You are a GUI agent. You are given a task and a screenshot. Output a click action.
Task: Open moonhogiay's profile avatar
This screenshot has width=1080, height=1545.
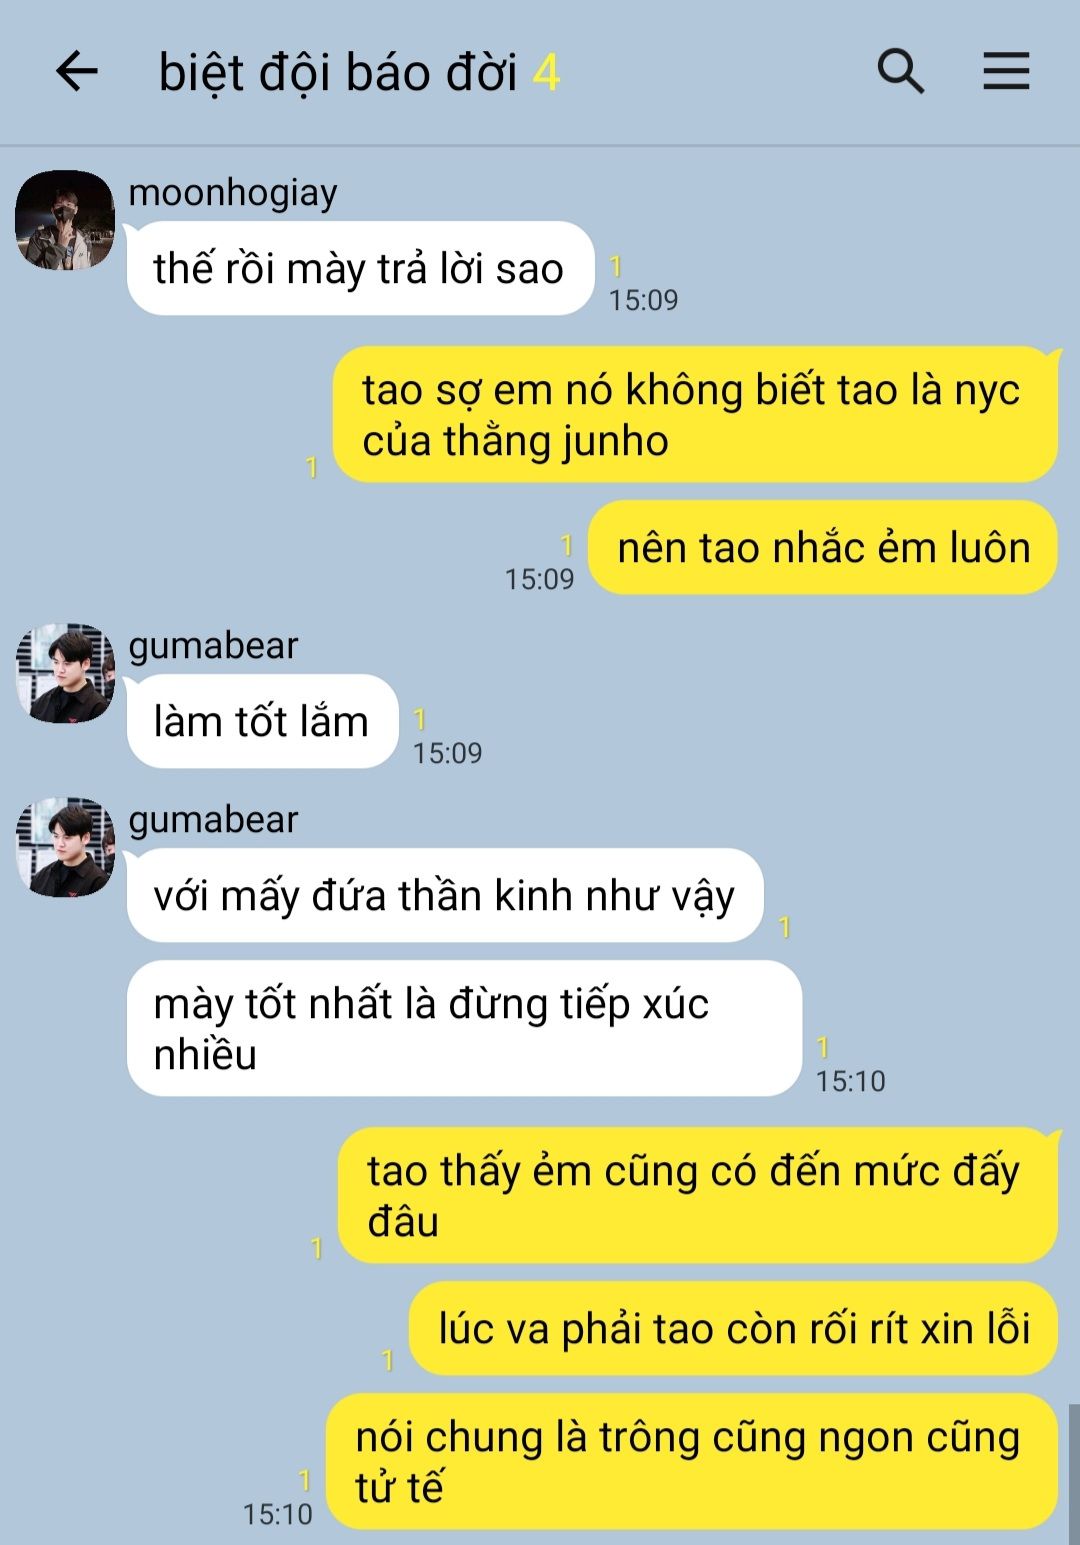tap(65, 220)
